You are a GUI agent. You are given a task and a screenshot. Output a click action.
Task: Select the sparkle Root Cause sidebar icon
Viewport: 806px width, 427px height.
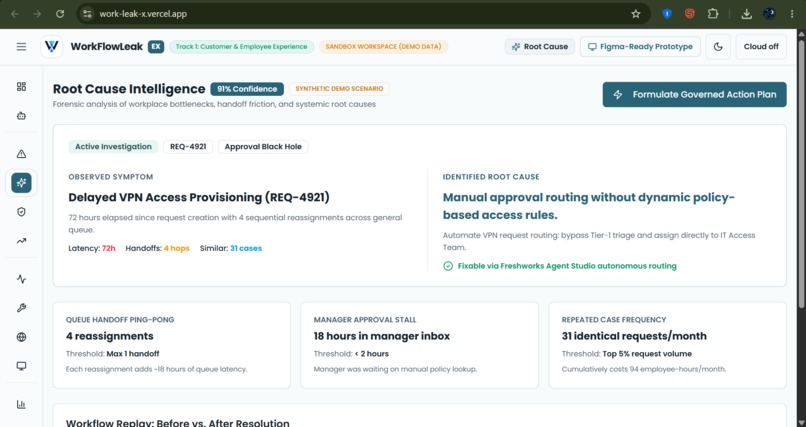pos(21,182)
